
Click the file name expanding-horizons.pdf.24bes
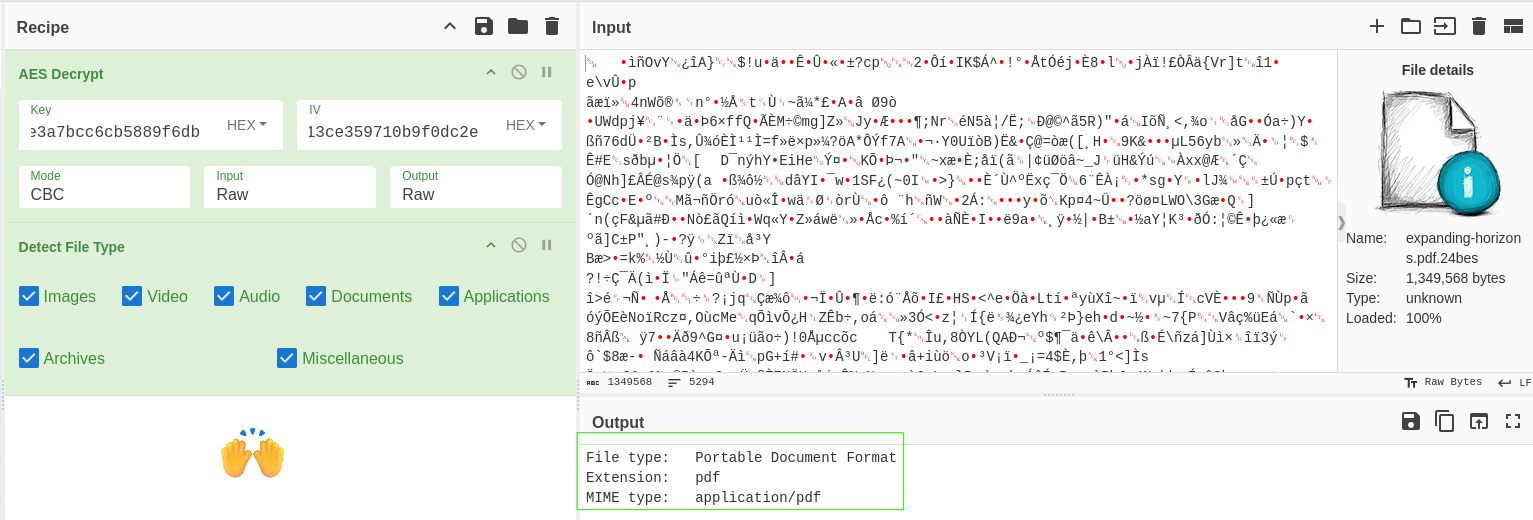pyautogui.click(x=1463, y=248)
